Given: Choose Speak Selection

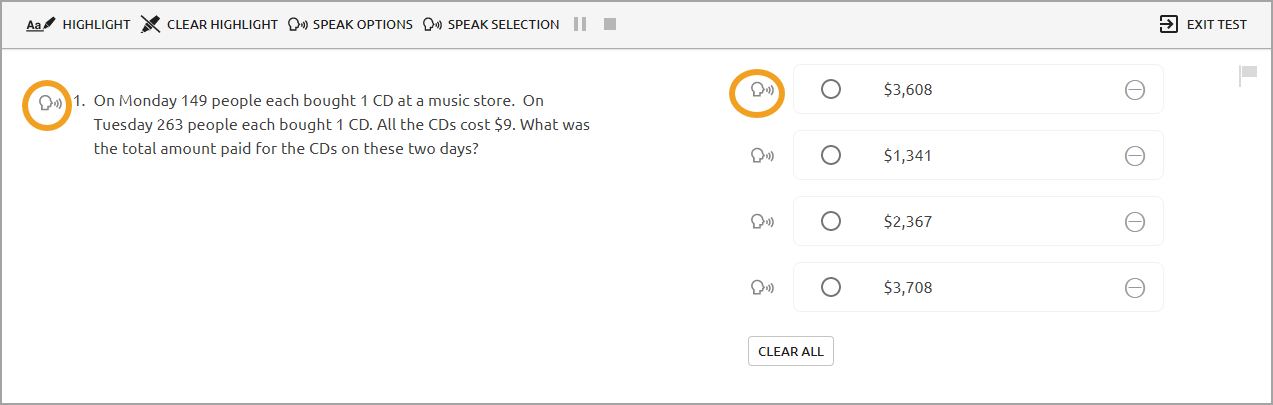Looking at the screenshot, I should (491, 24).
